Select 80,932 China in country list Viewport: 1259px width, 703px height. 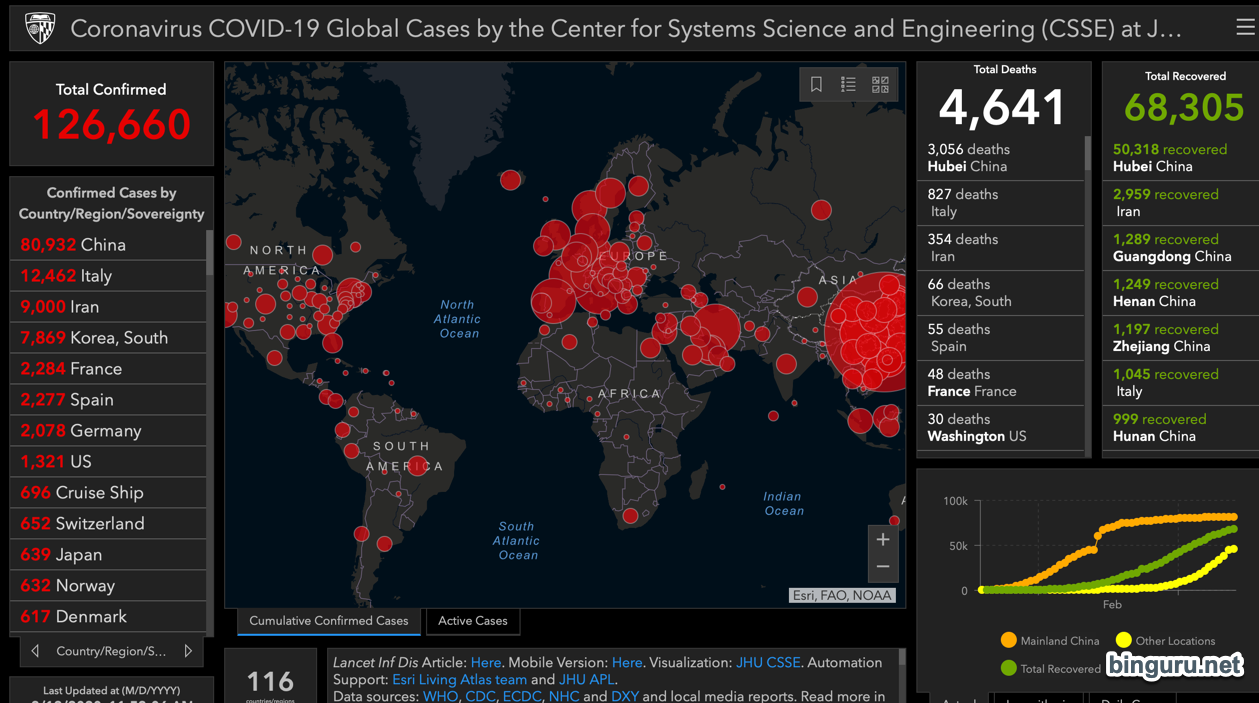point(108,245)
